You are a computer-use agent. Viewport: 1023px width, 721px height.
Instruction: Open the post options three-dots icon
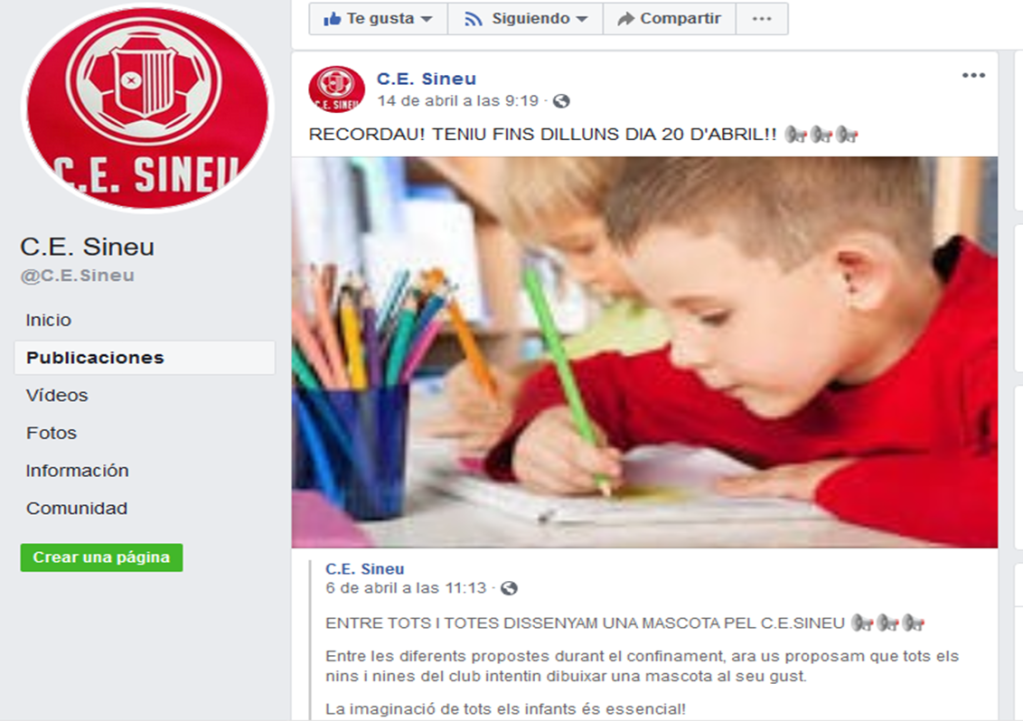coord(973,76)
